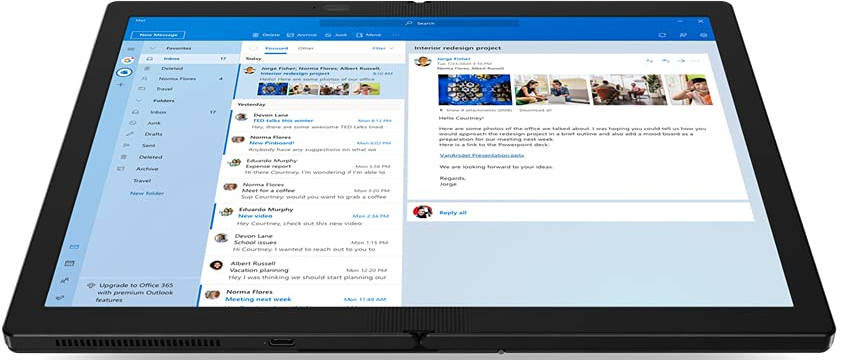
Task: Open Devon Lane School issues email
Action: coord(303,243)
